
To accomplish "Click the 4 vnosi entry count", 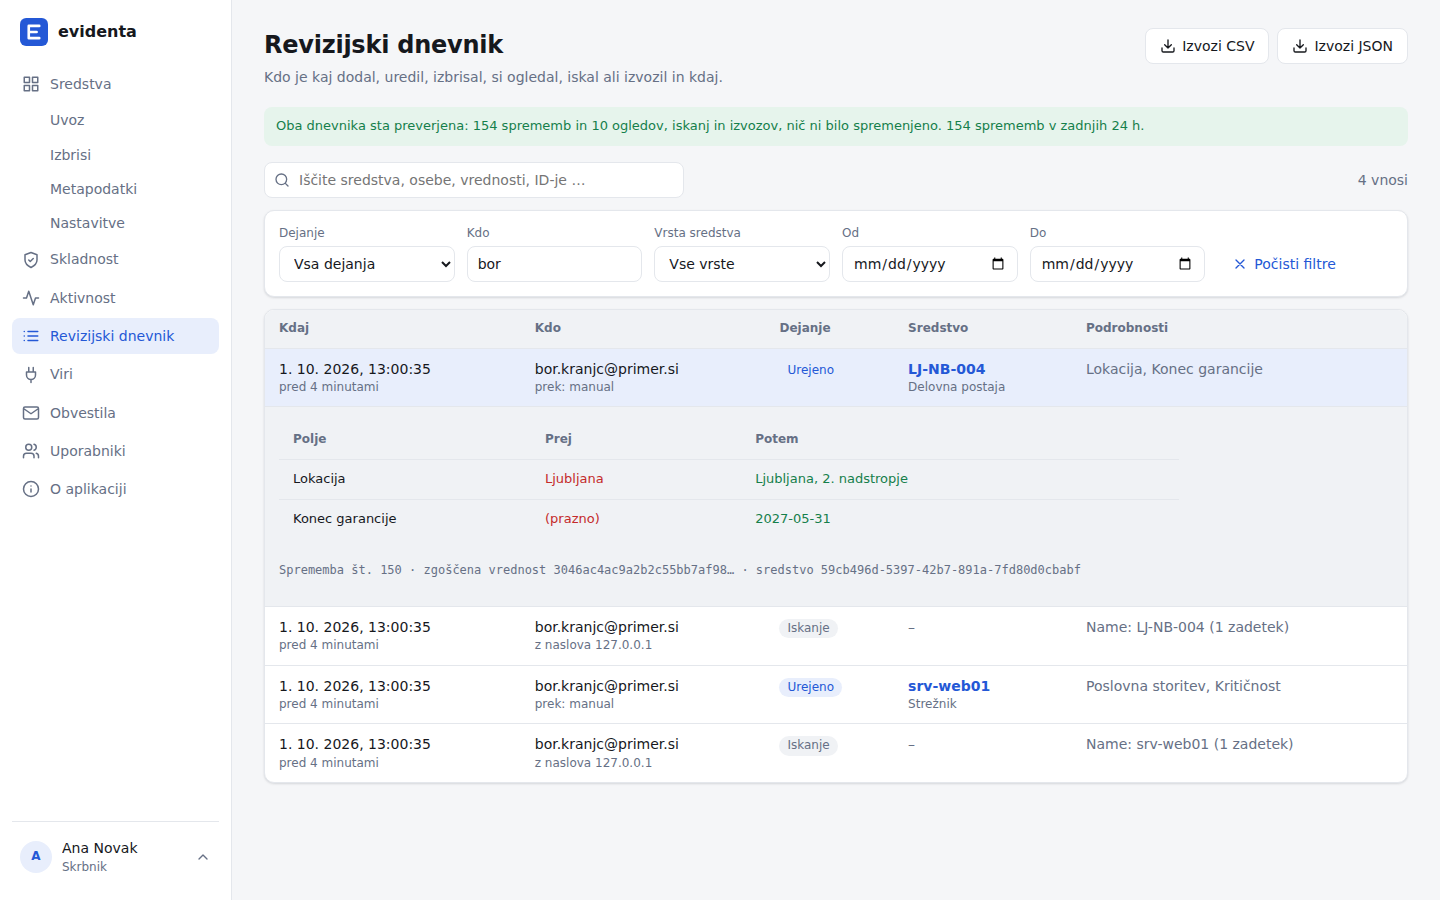I will 1382,180.
